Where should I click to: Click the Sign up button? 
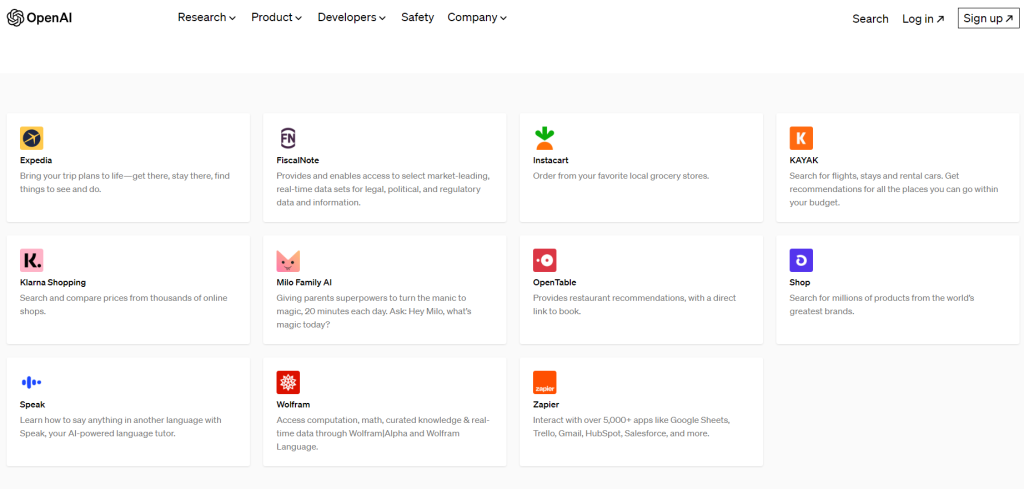pos(989,18)
